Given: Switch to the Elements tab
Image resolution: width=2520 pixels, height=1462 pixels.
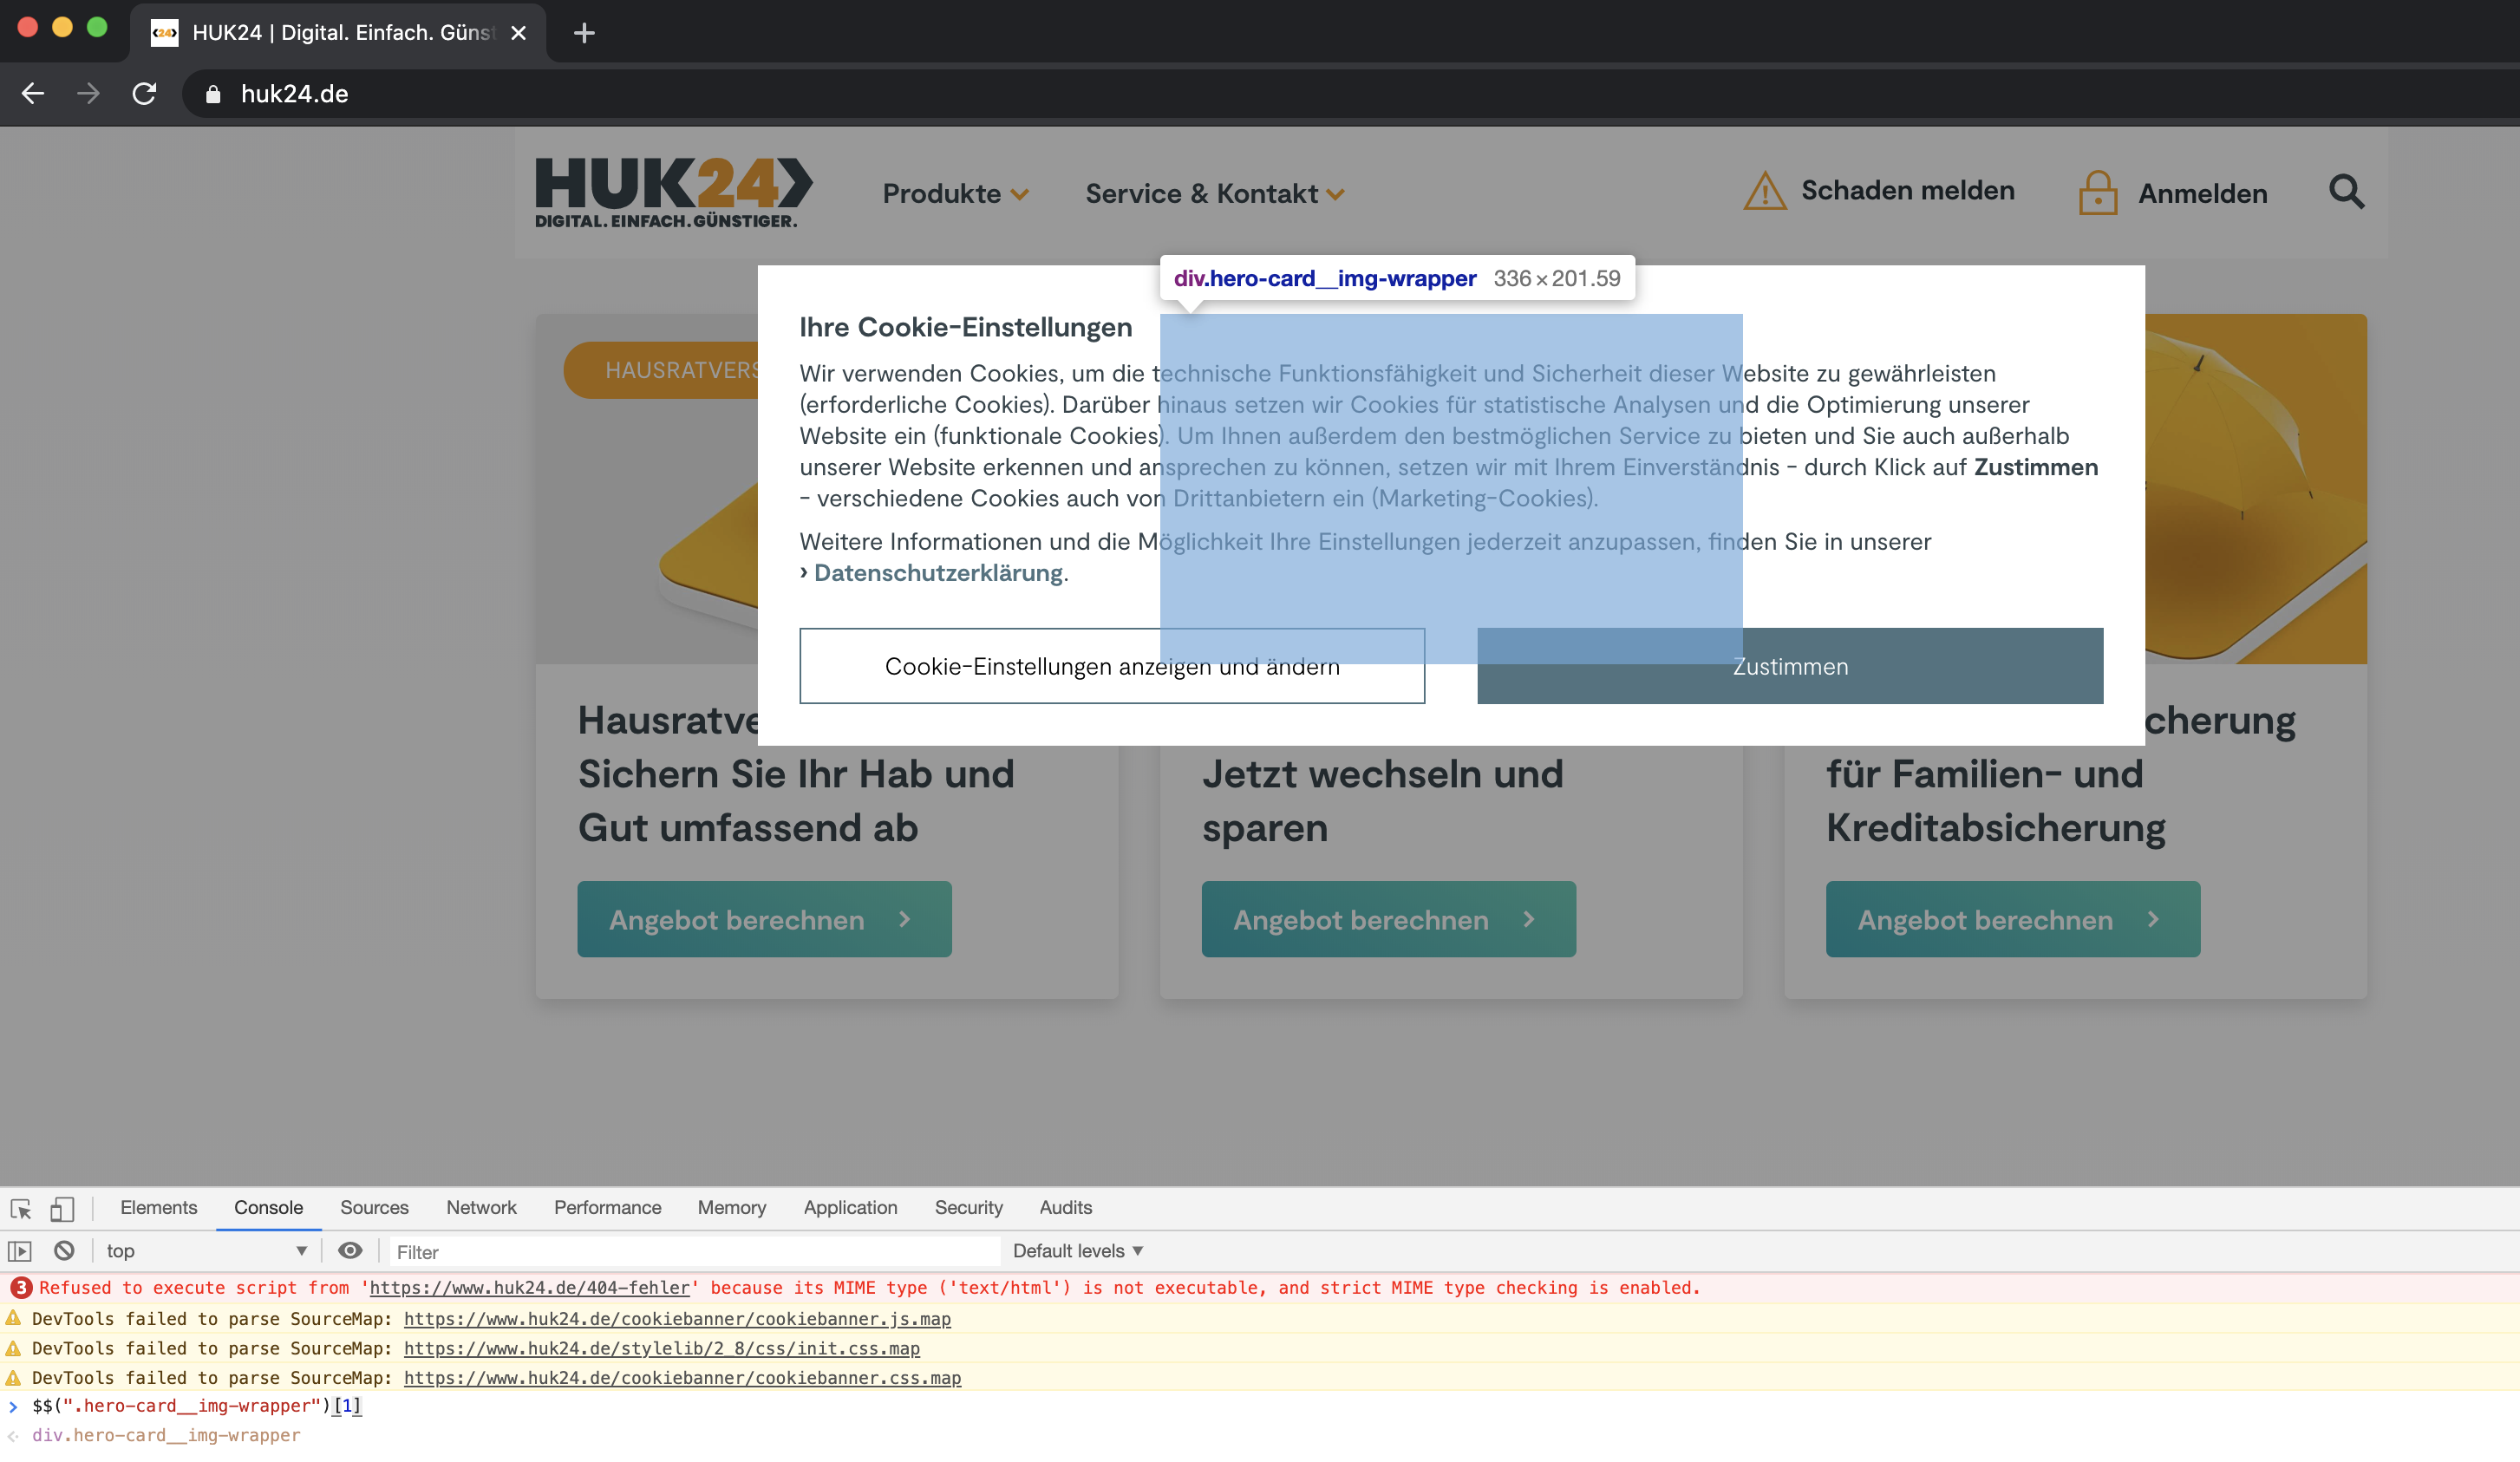Looking at the screenshot, I should tap(159, 1208).
